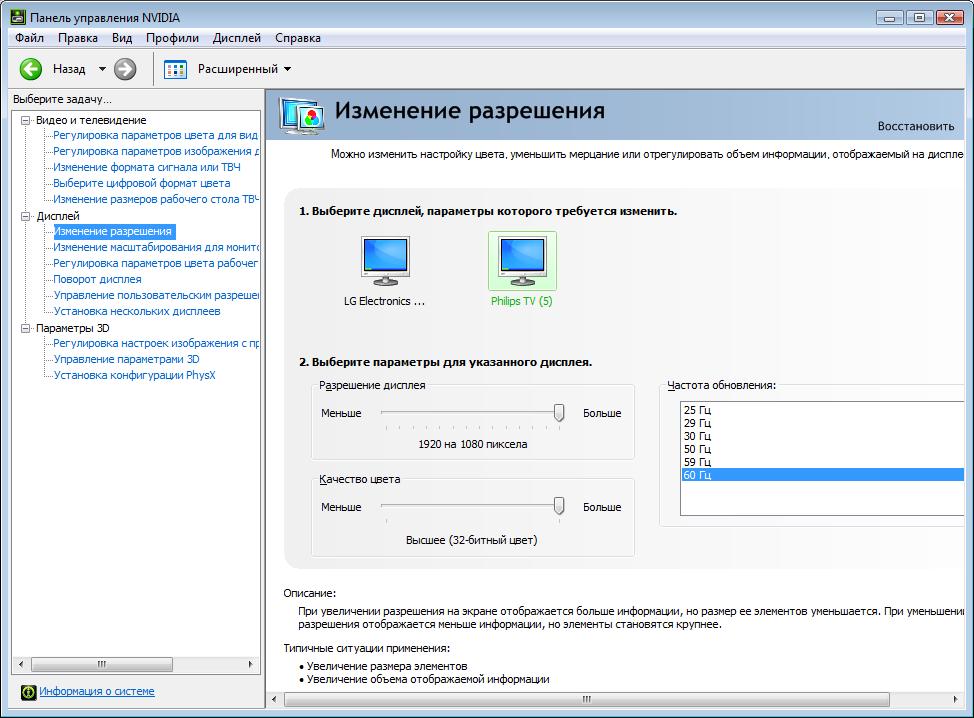Open Управление параметрами 3D

point(126,359)
